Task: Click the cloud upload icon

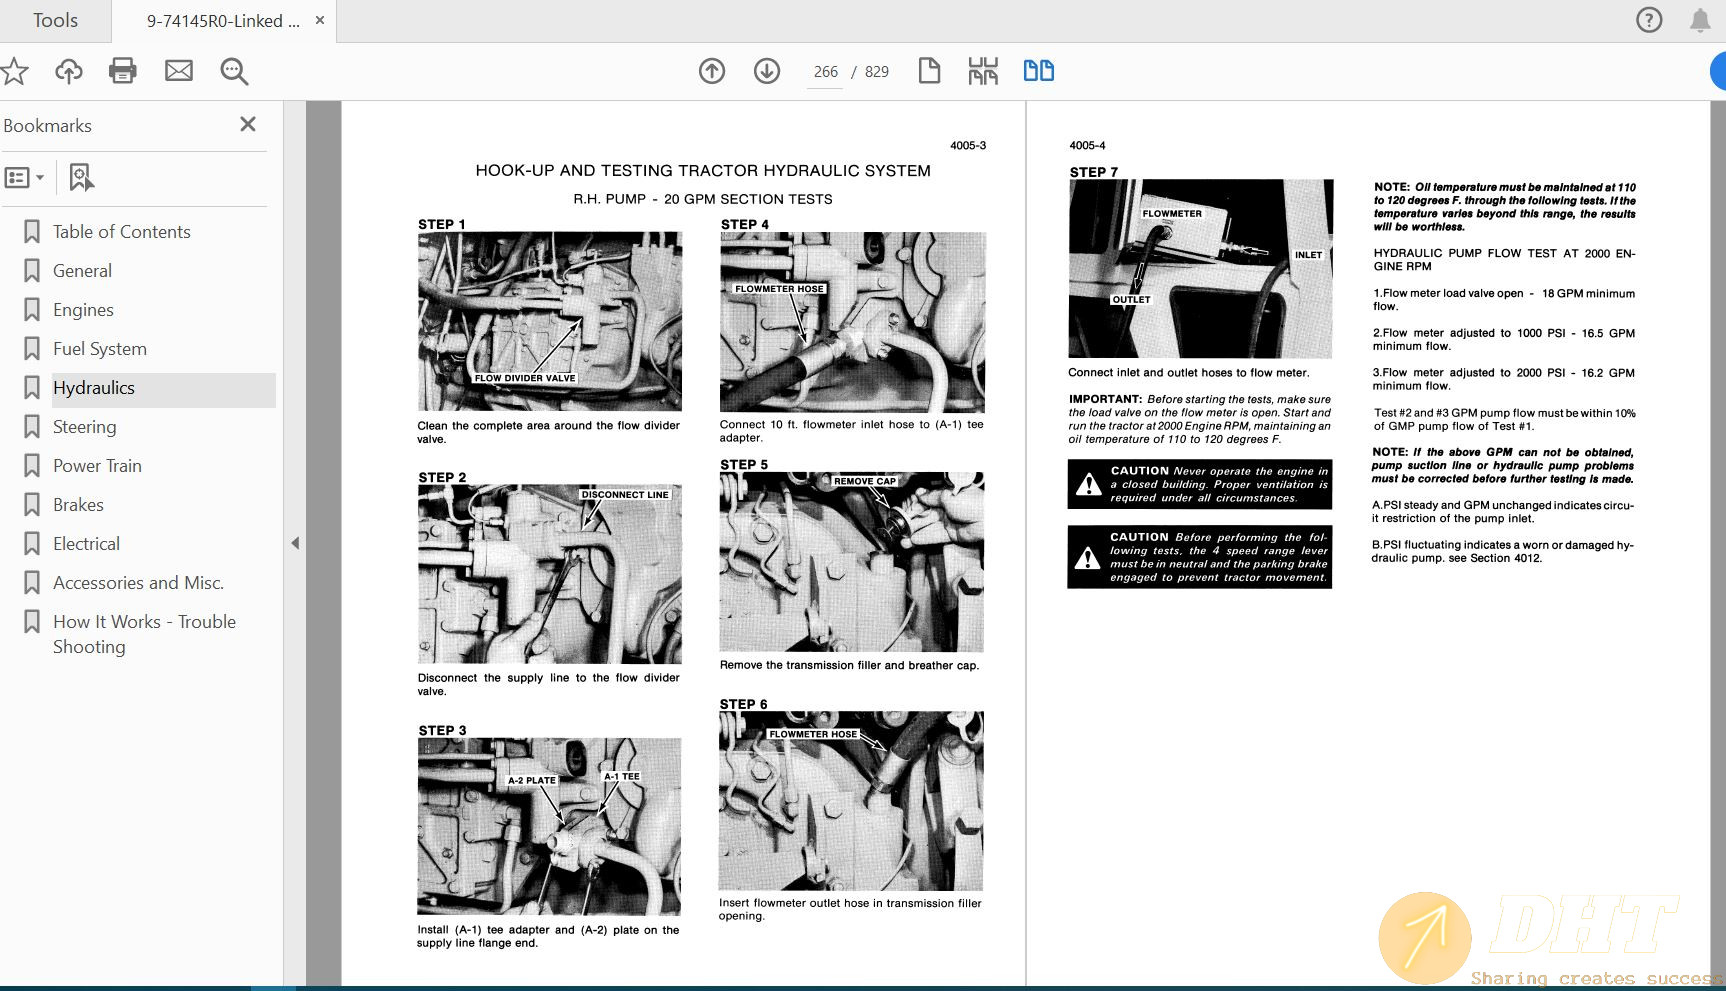Action: 69,71
